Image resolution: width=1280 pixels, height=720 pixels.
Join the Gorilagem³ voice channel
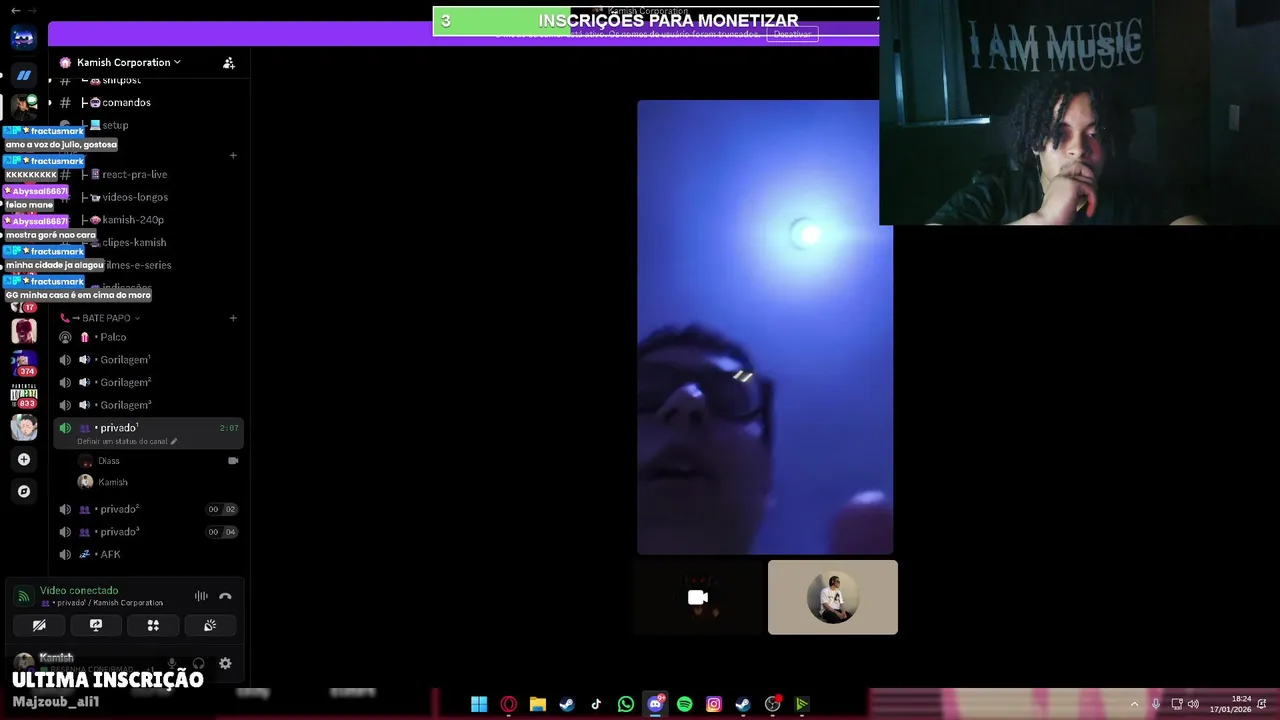(x=146, y=405)
